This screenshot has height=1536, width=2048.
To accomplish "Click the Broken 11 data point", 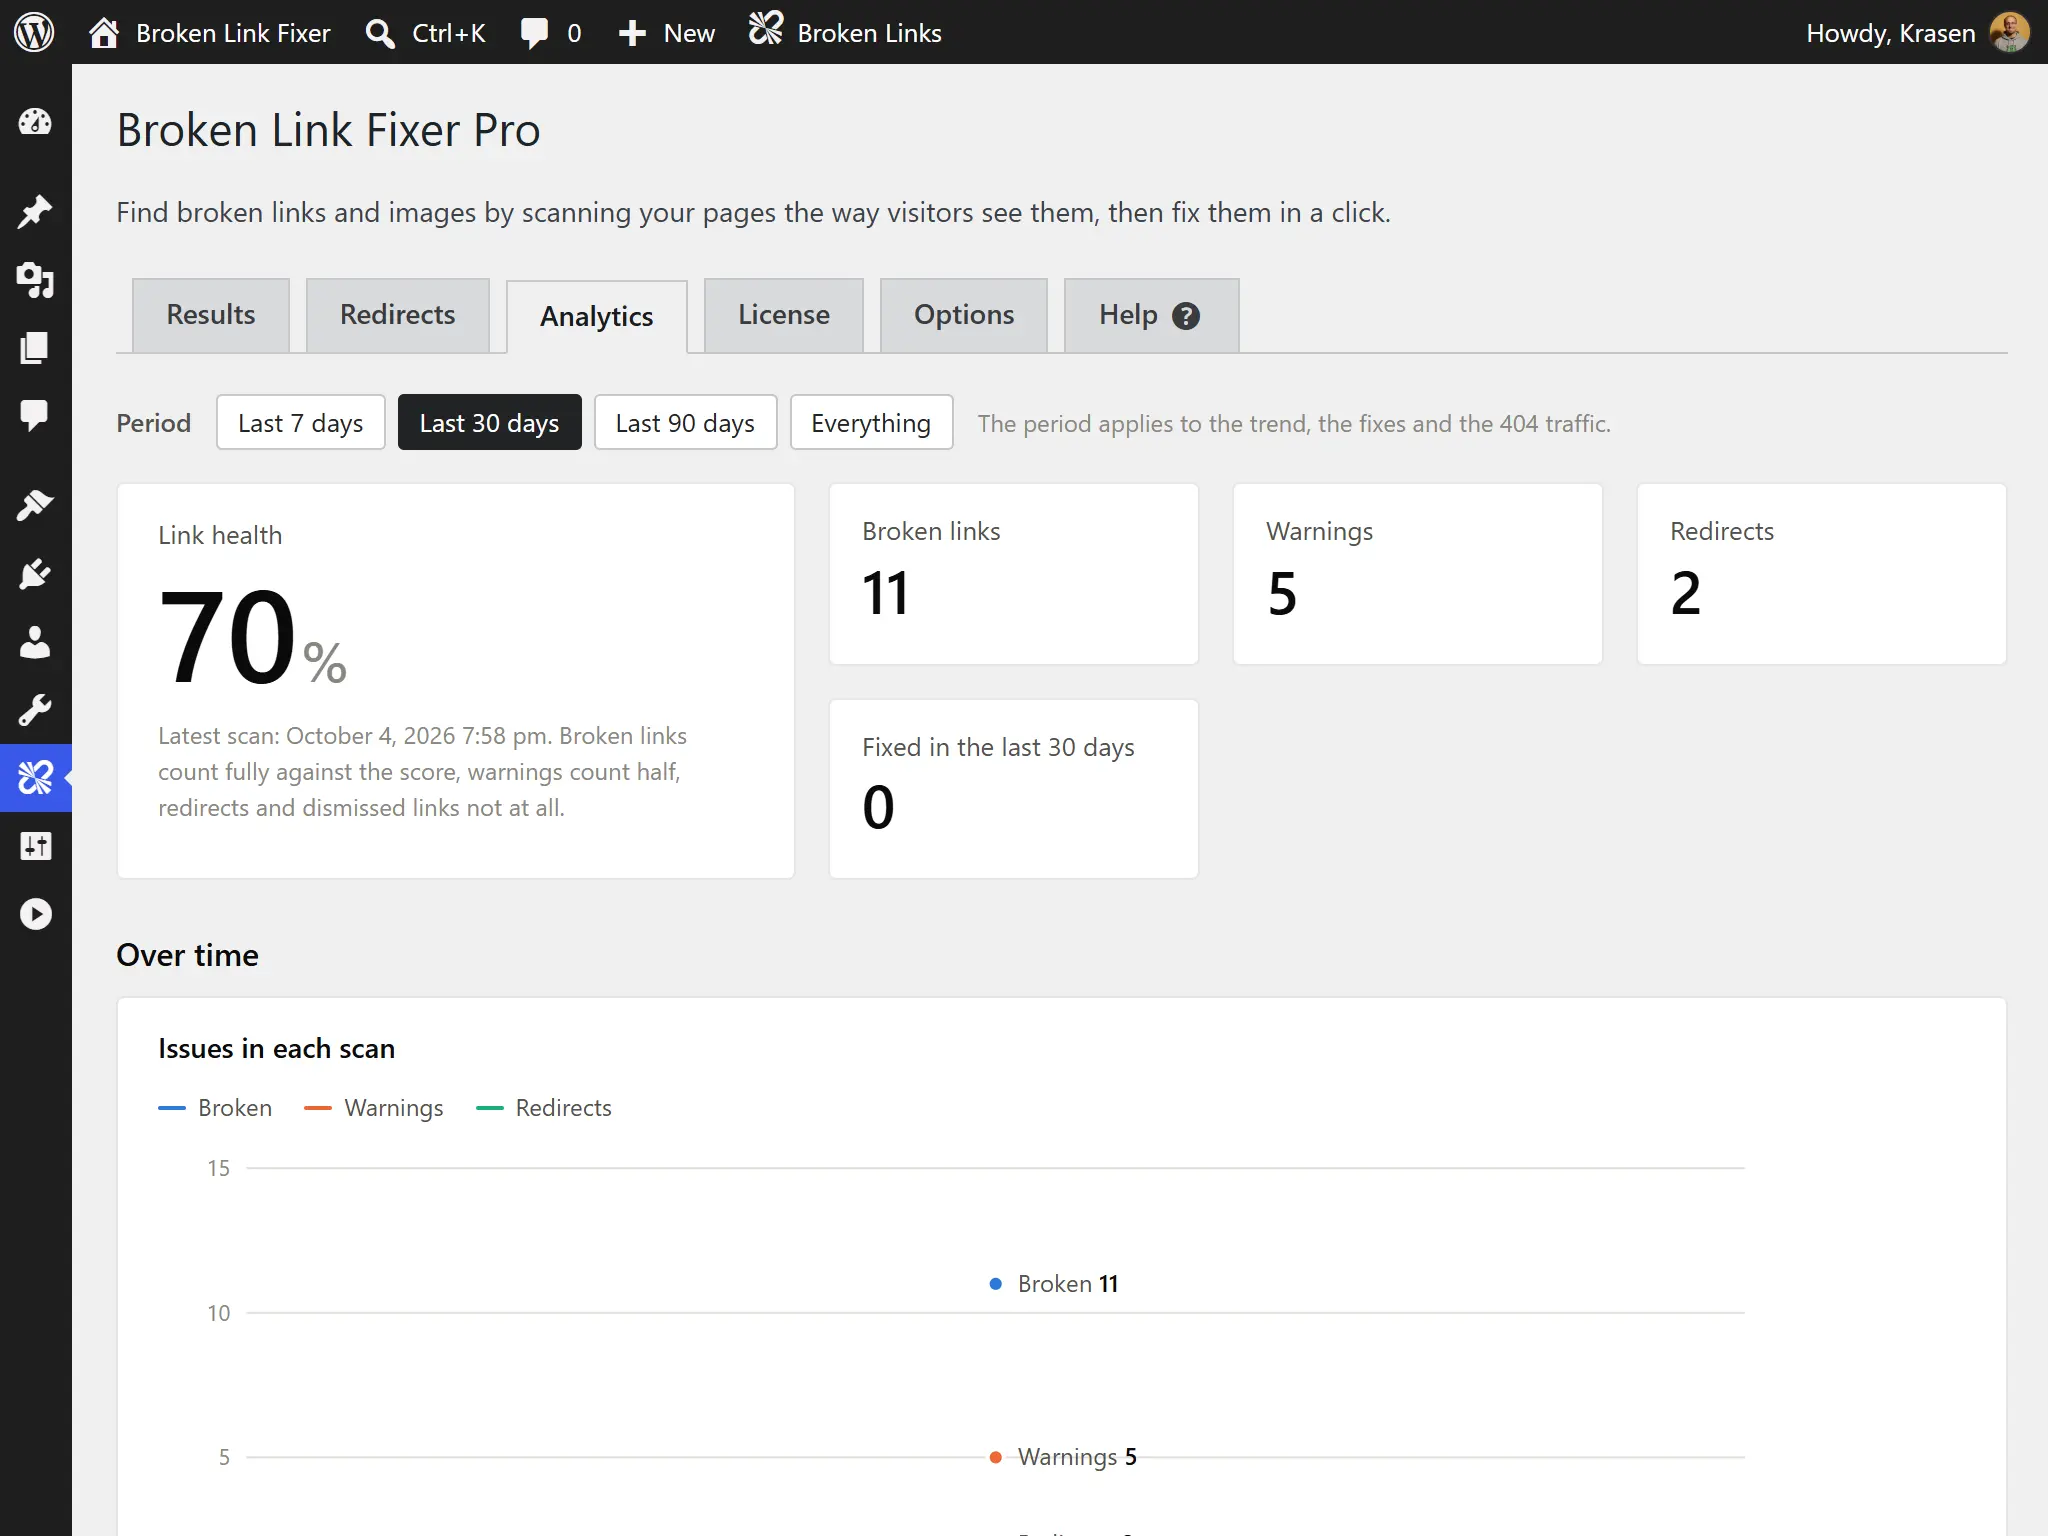I will click(996, 1284).
